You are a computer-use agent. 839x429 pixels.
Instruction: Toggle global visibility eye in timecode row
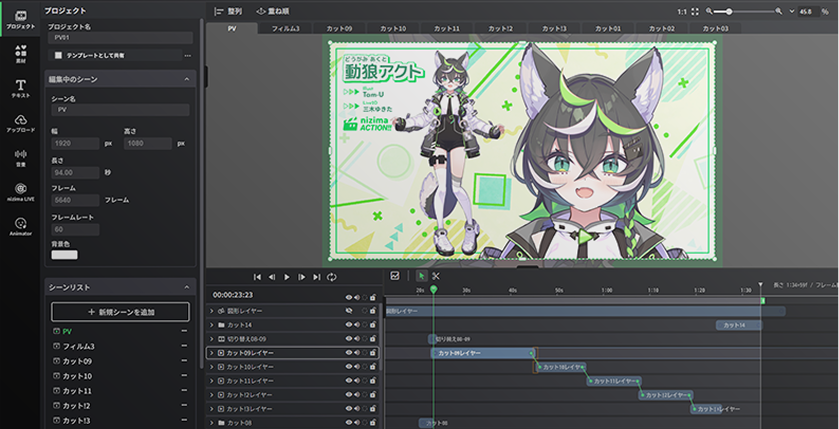349,297
